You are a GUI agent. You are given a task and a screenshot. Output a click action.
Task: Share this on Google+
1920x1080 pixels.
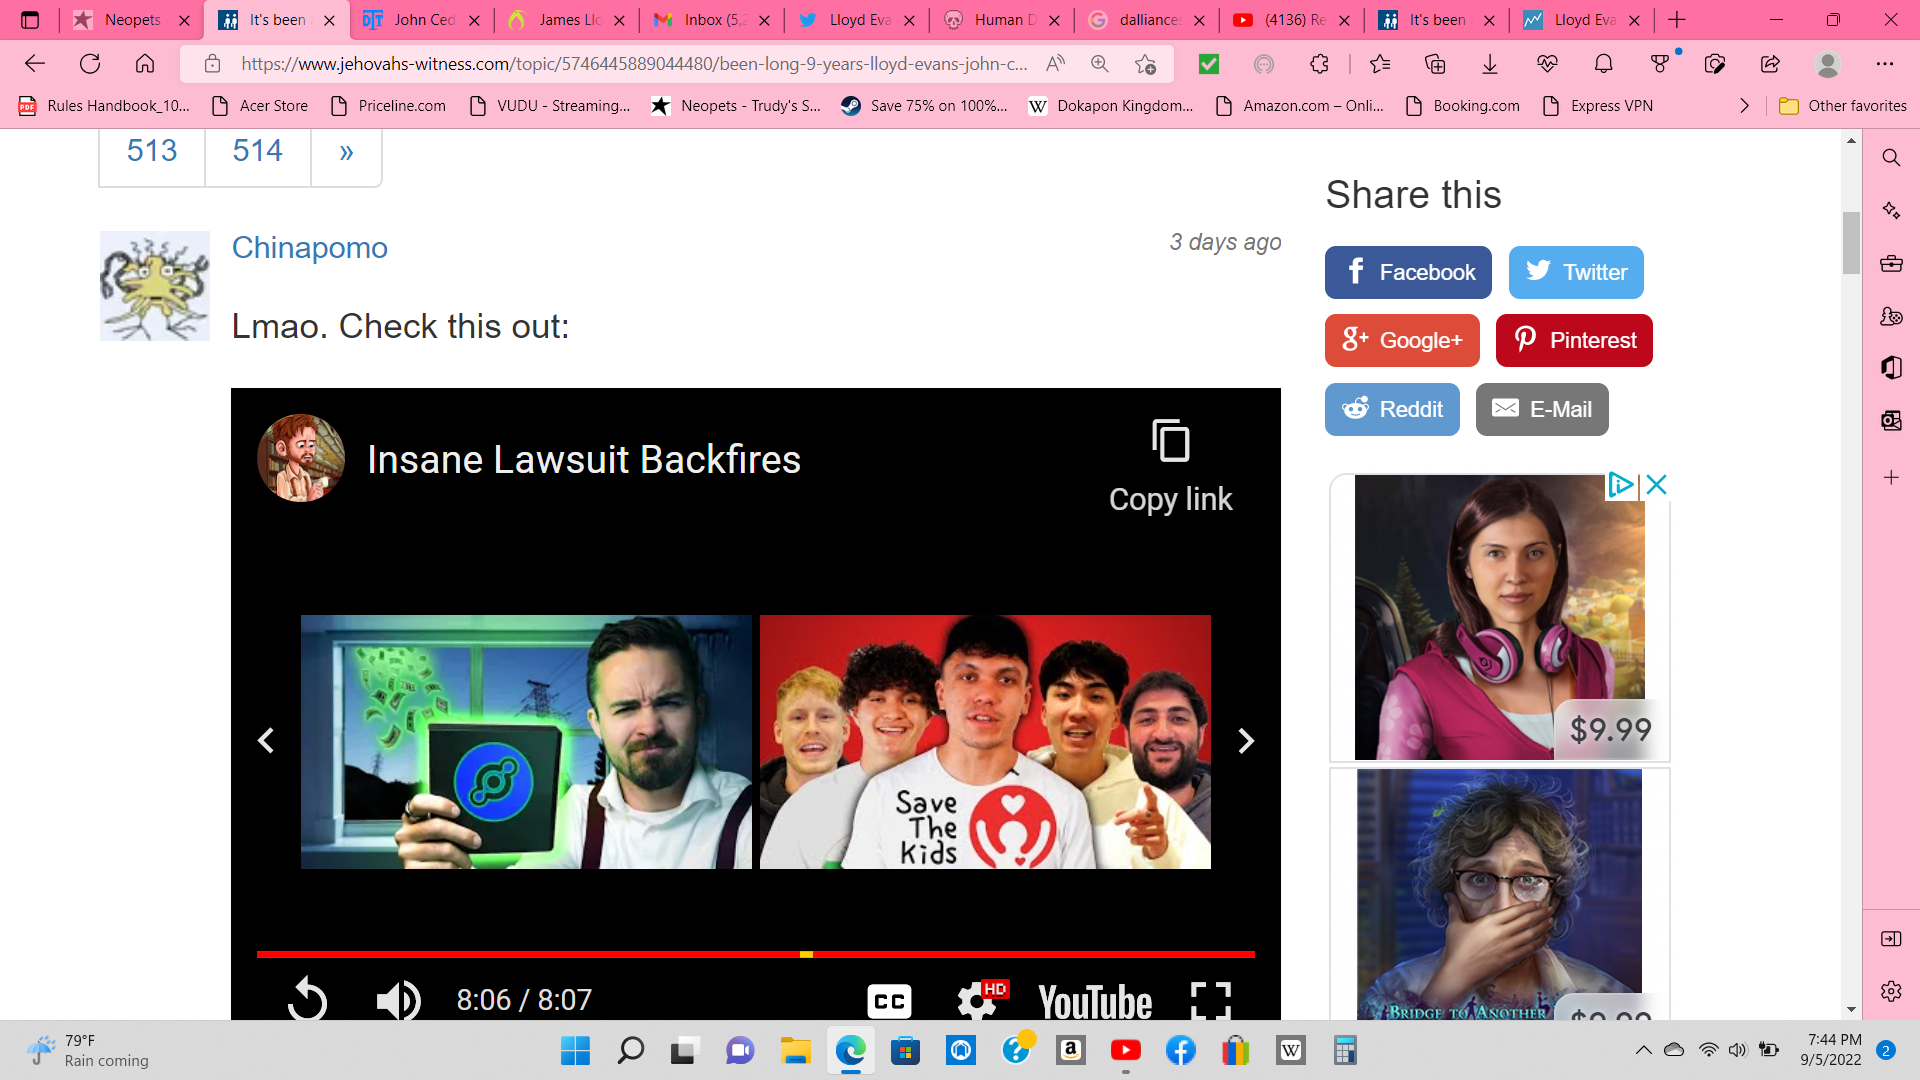(1402, 341)
